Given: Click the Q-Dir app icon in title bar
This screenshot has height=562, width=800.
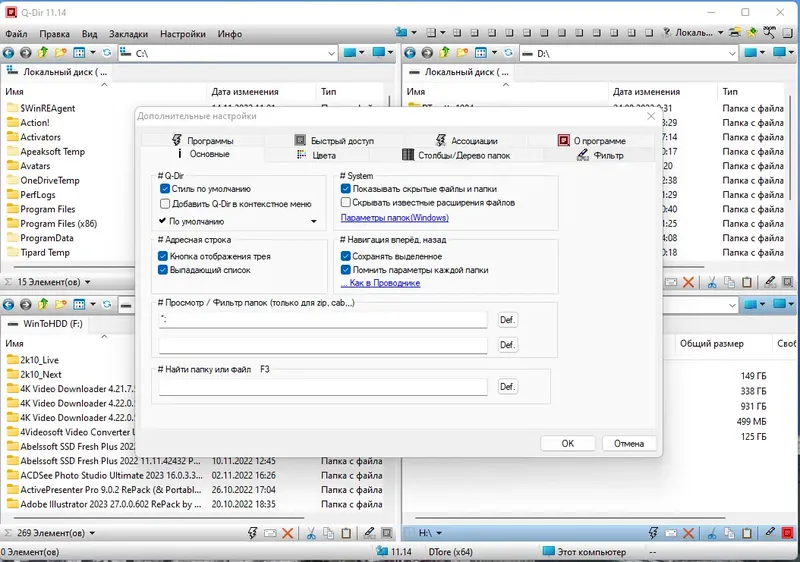Looking at the screenshot, I should [10, 12].
